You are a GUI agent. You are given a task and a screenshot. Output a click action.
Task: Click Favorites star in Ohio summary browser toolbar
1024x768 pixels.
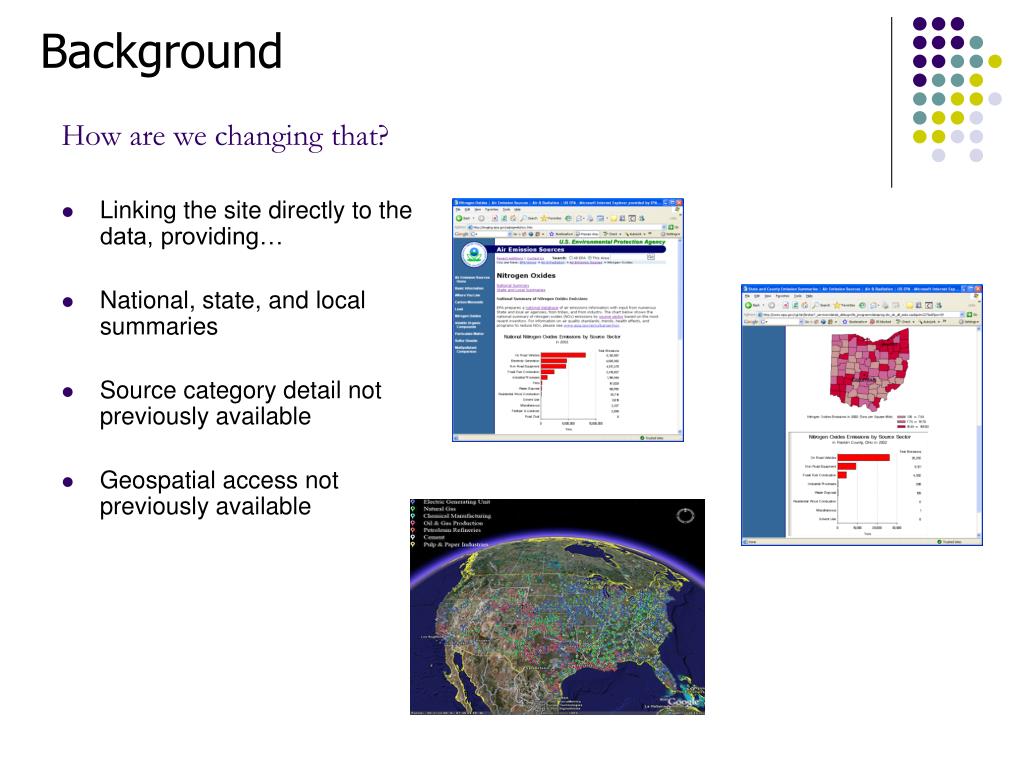[836, 305]
